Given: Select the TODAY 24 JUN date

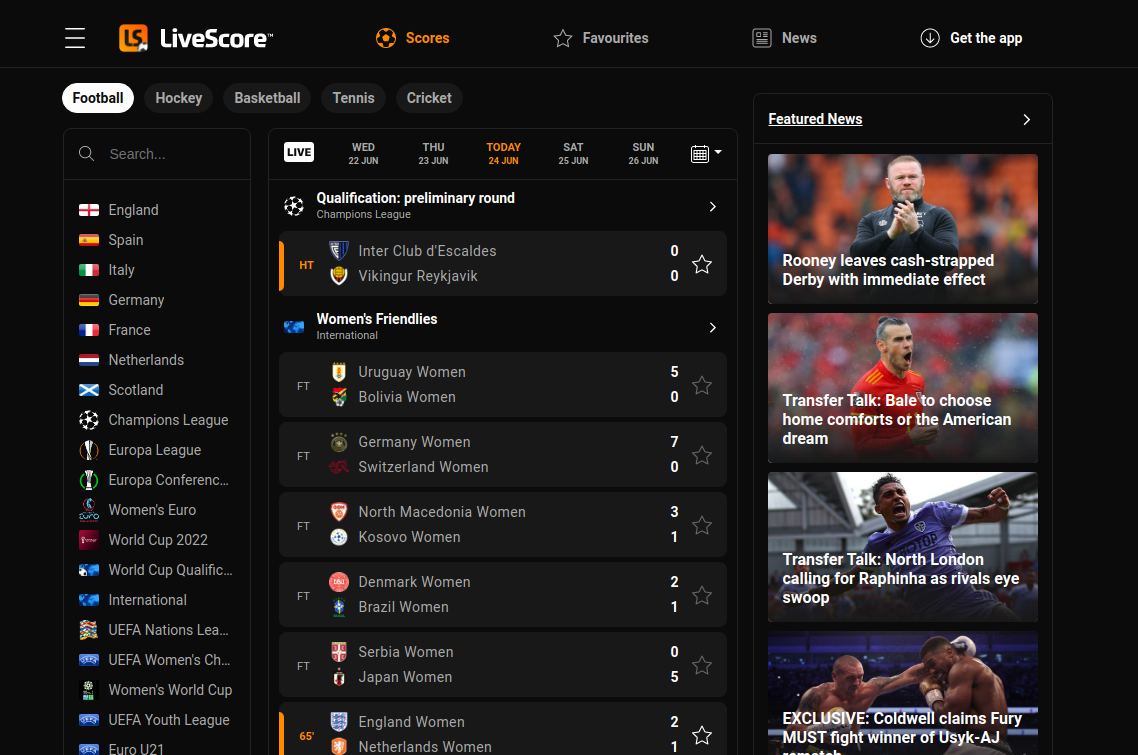Looking at the screenshot, I should click(x=503, y=153).
